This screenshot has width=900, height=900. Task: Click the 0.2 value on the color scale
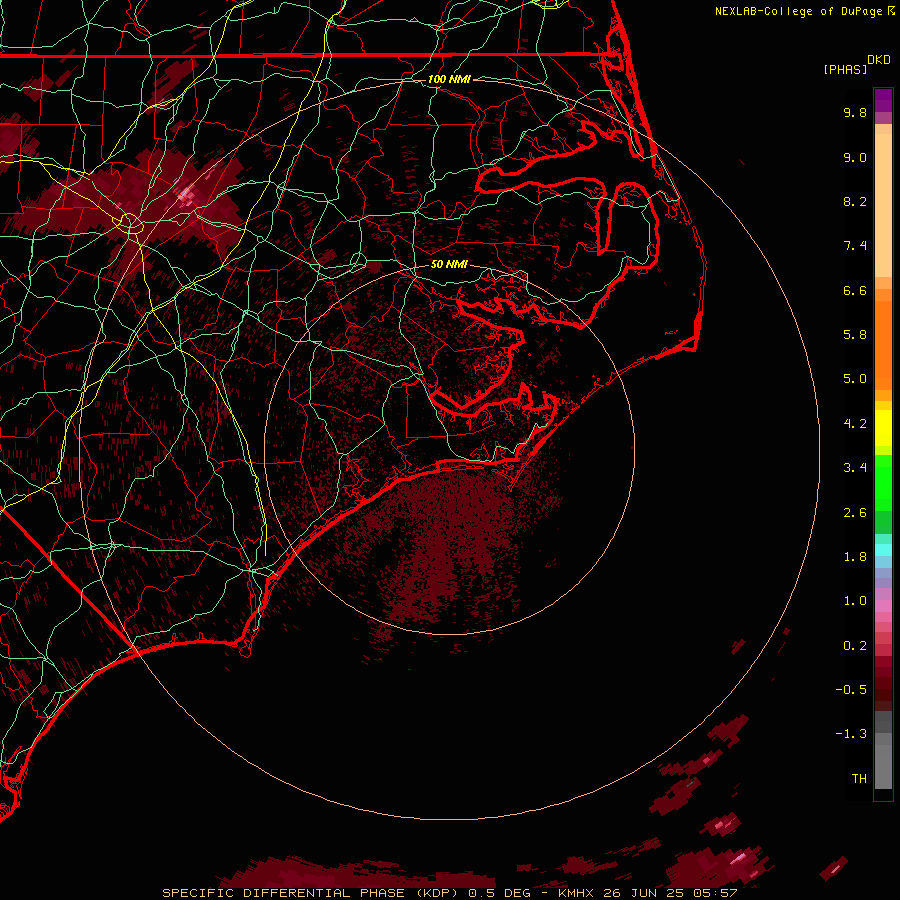855,646
